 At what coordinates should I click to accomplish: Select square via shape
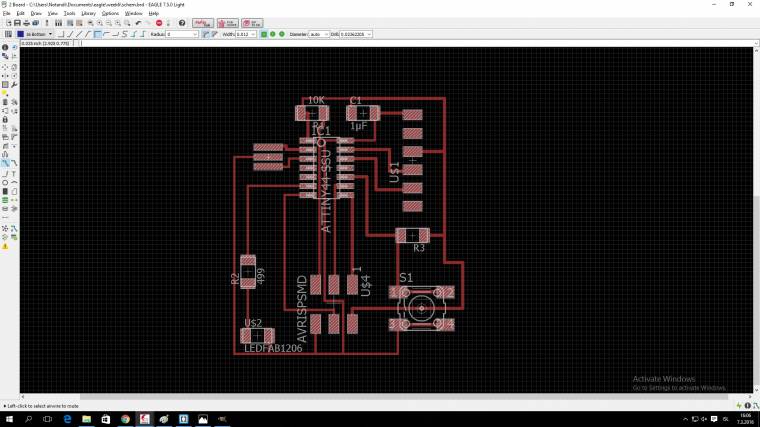pos(264,34)
